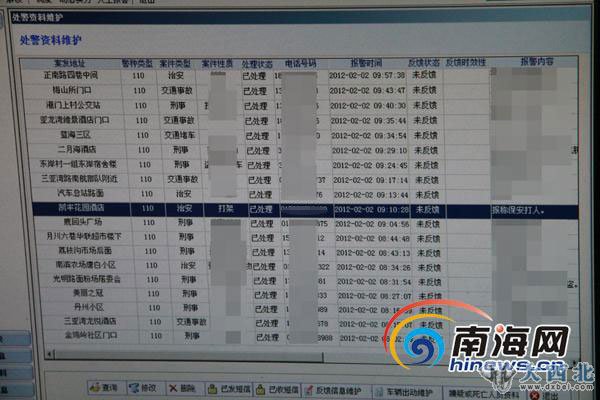
Task: Click the table's horizontal scrollbar thumb
Action: (x=189, y=355)
